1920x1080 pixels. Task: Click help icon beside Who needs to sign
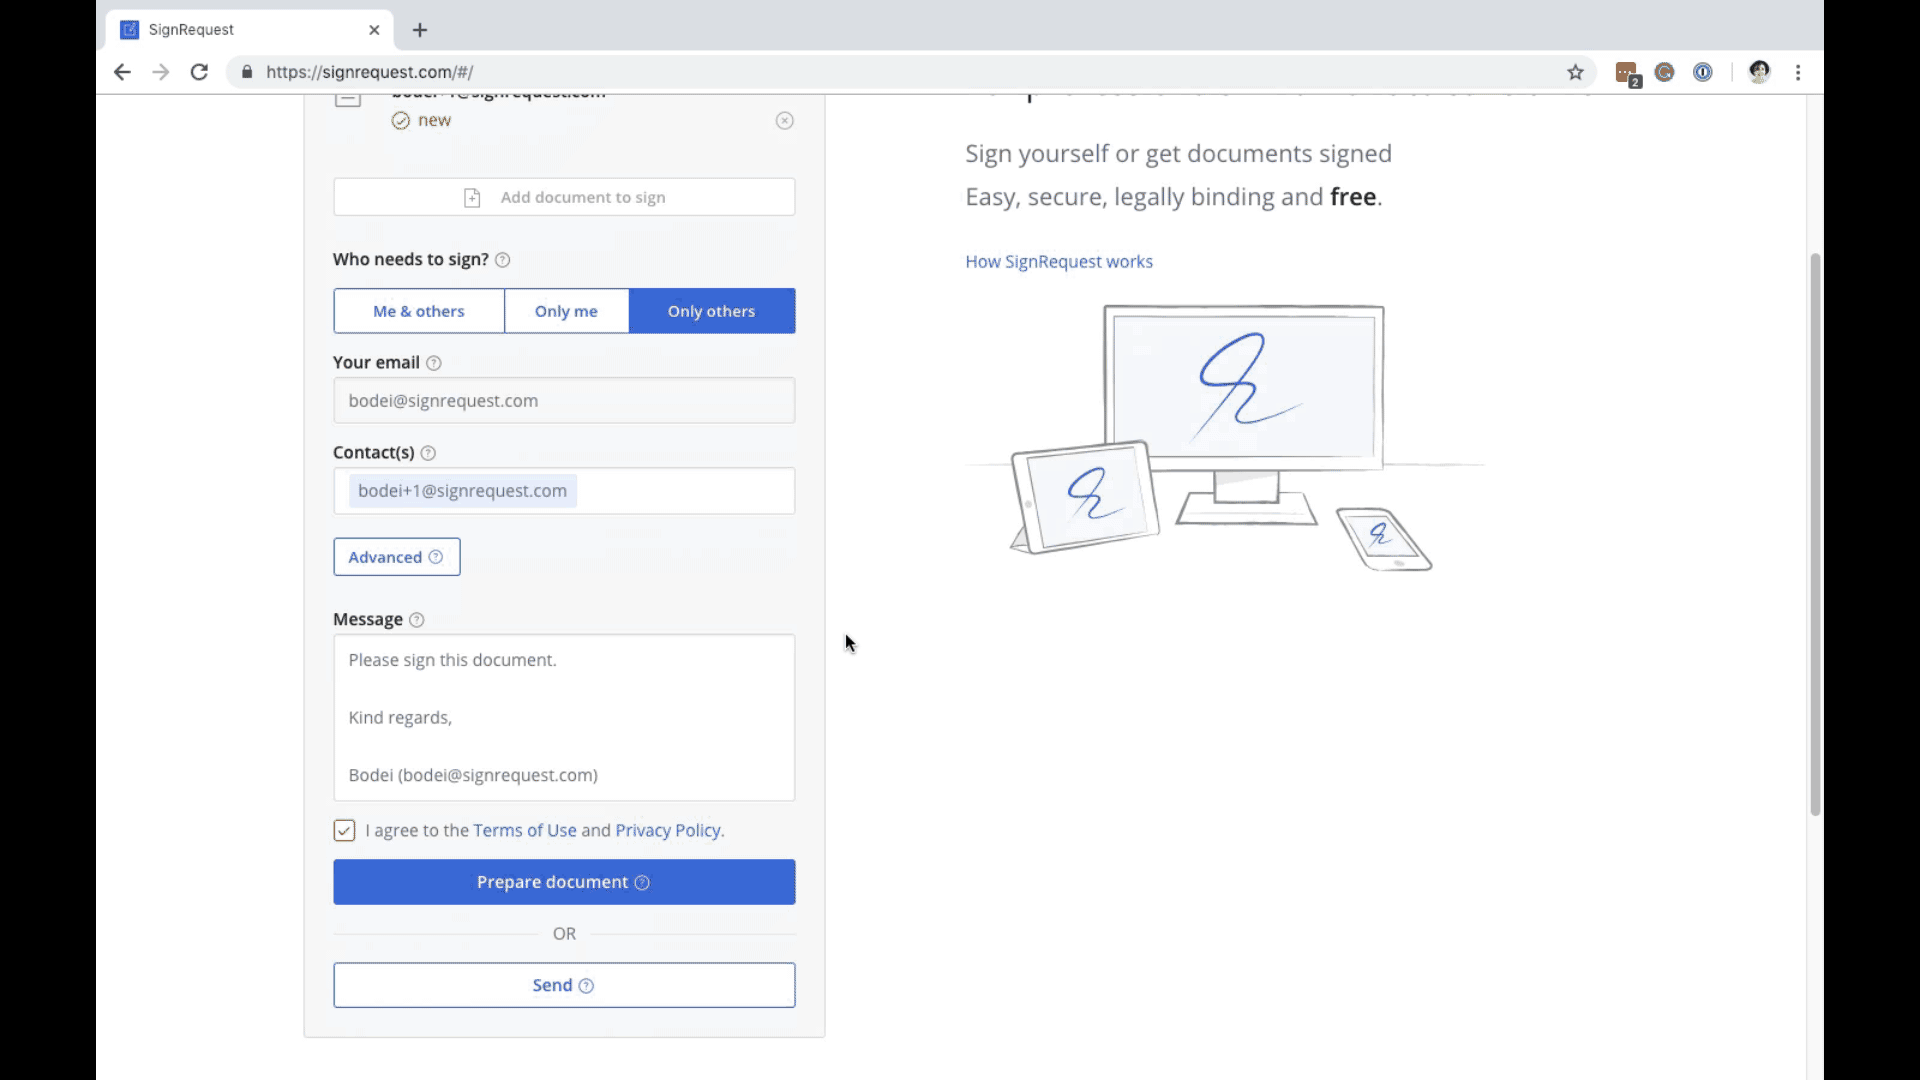pos(503,260)
